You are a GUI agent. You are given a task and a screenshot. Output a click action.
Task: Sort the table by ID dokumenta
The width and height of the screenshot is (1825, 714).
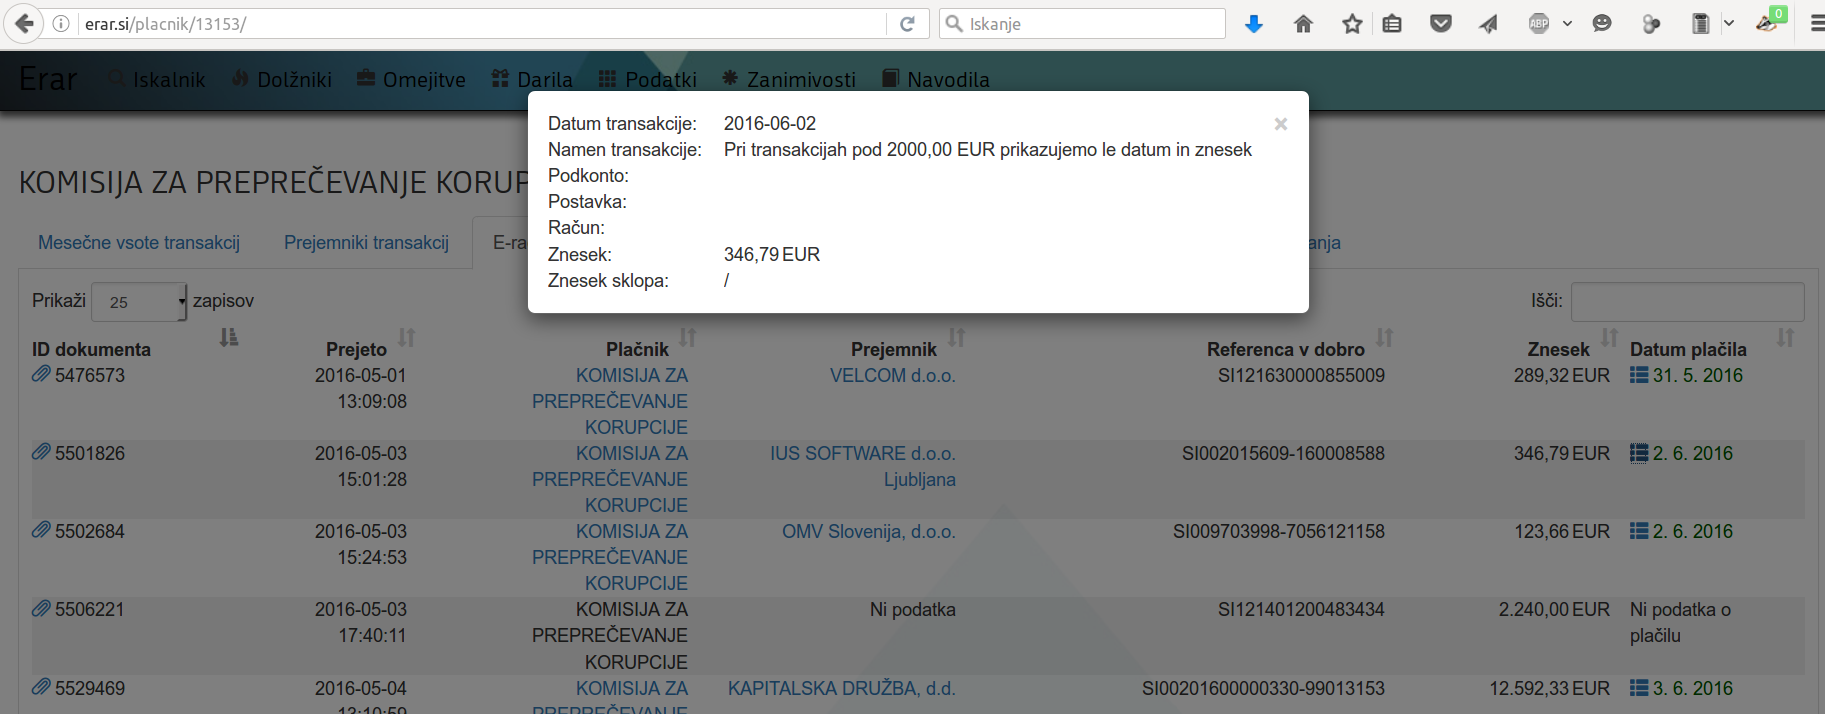229,338
